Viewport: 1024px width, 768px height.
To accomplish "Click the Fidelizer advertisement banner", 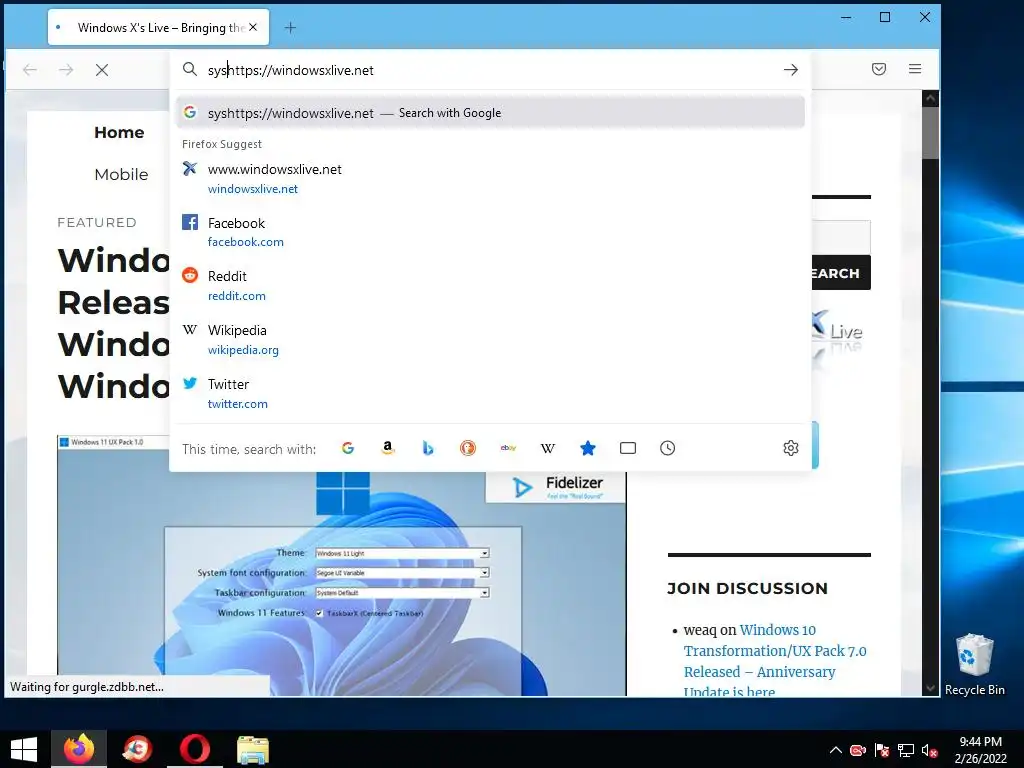I will pos(556,487).
